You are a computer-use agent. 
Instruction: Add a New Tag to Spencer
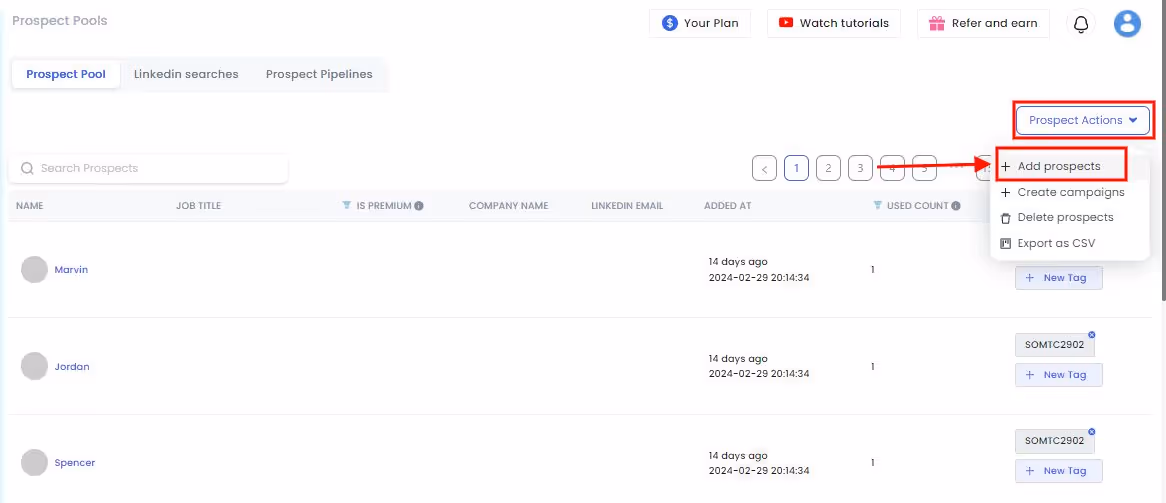1058,470
